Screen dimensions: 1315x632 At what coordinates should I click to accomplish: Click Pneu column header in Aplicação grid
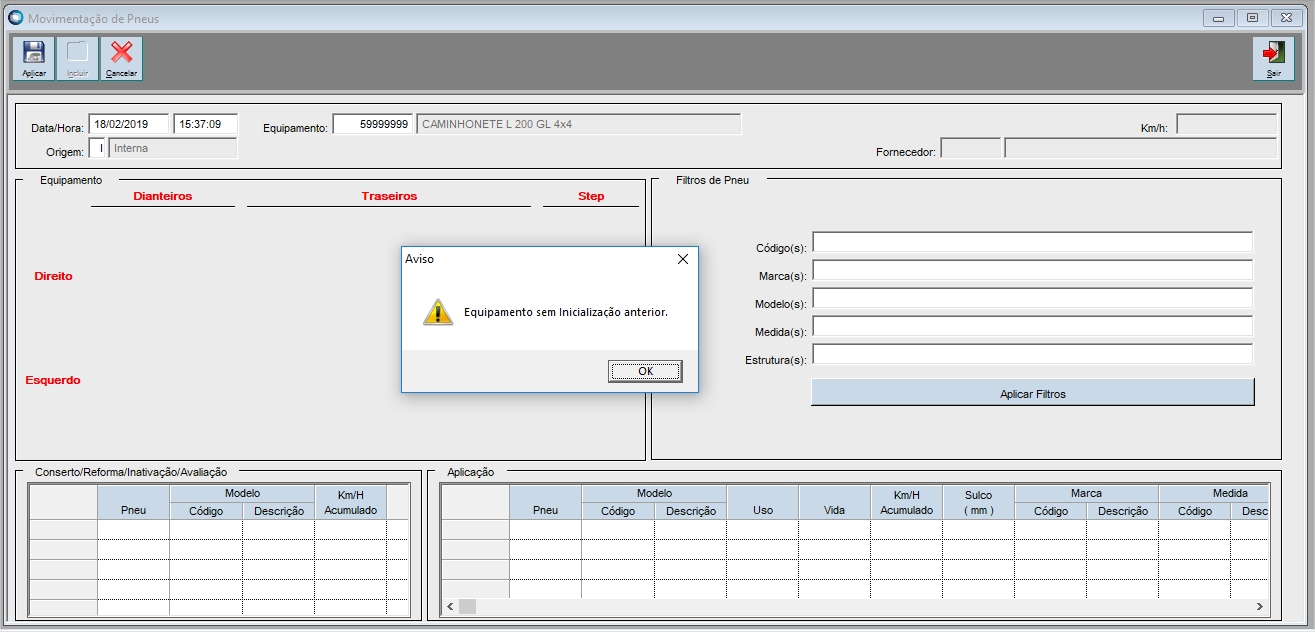point(545,503)
